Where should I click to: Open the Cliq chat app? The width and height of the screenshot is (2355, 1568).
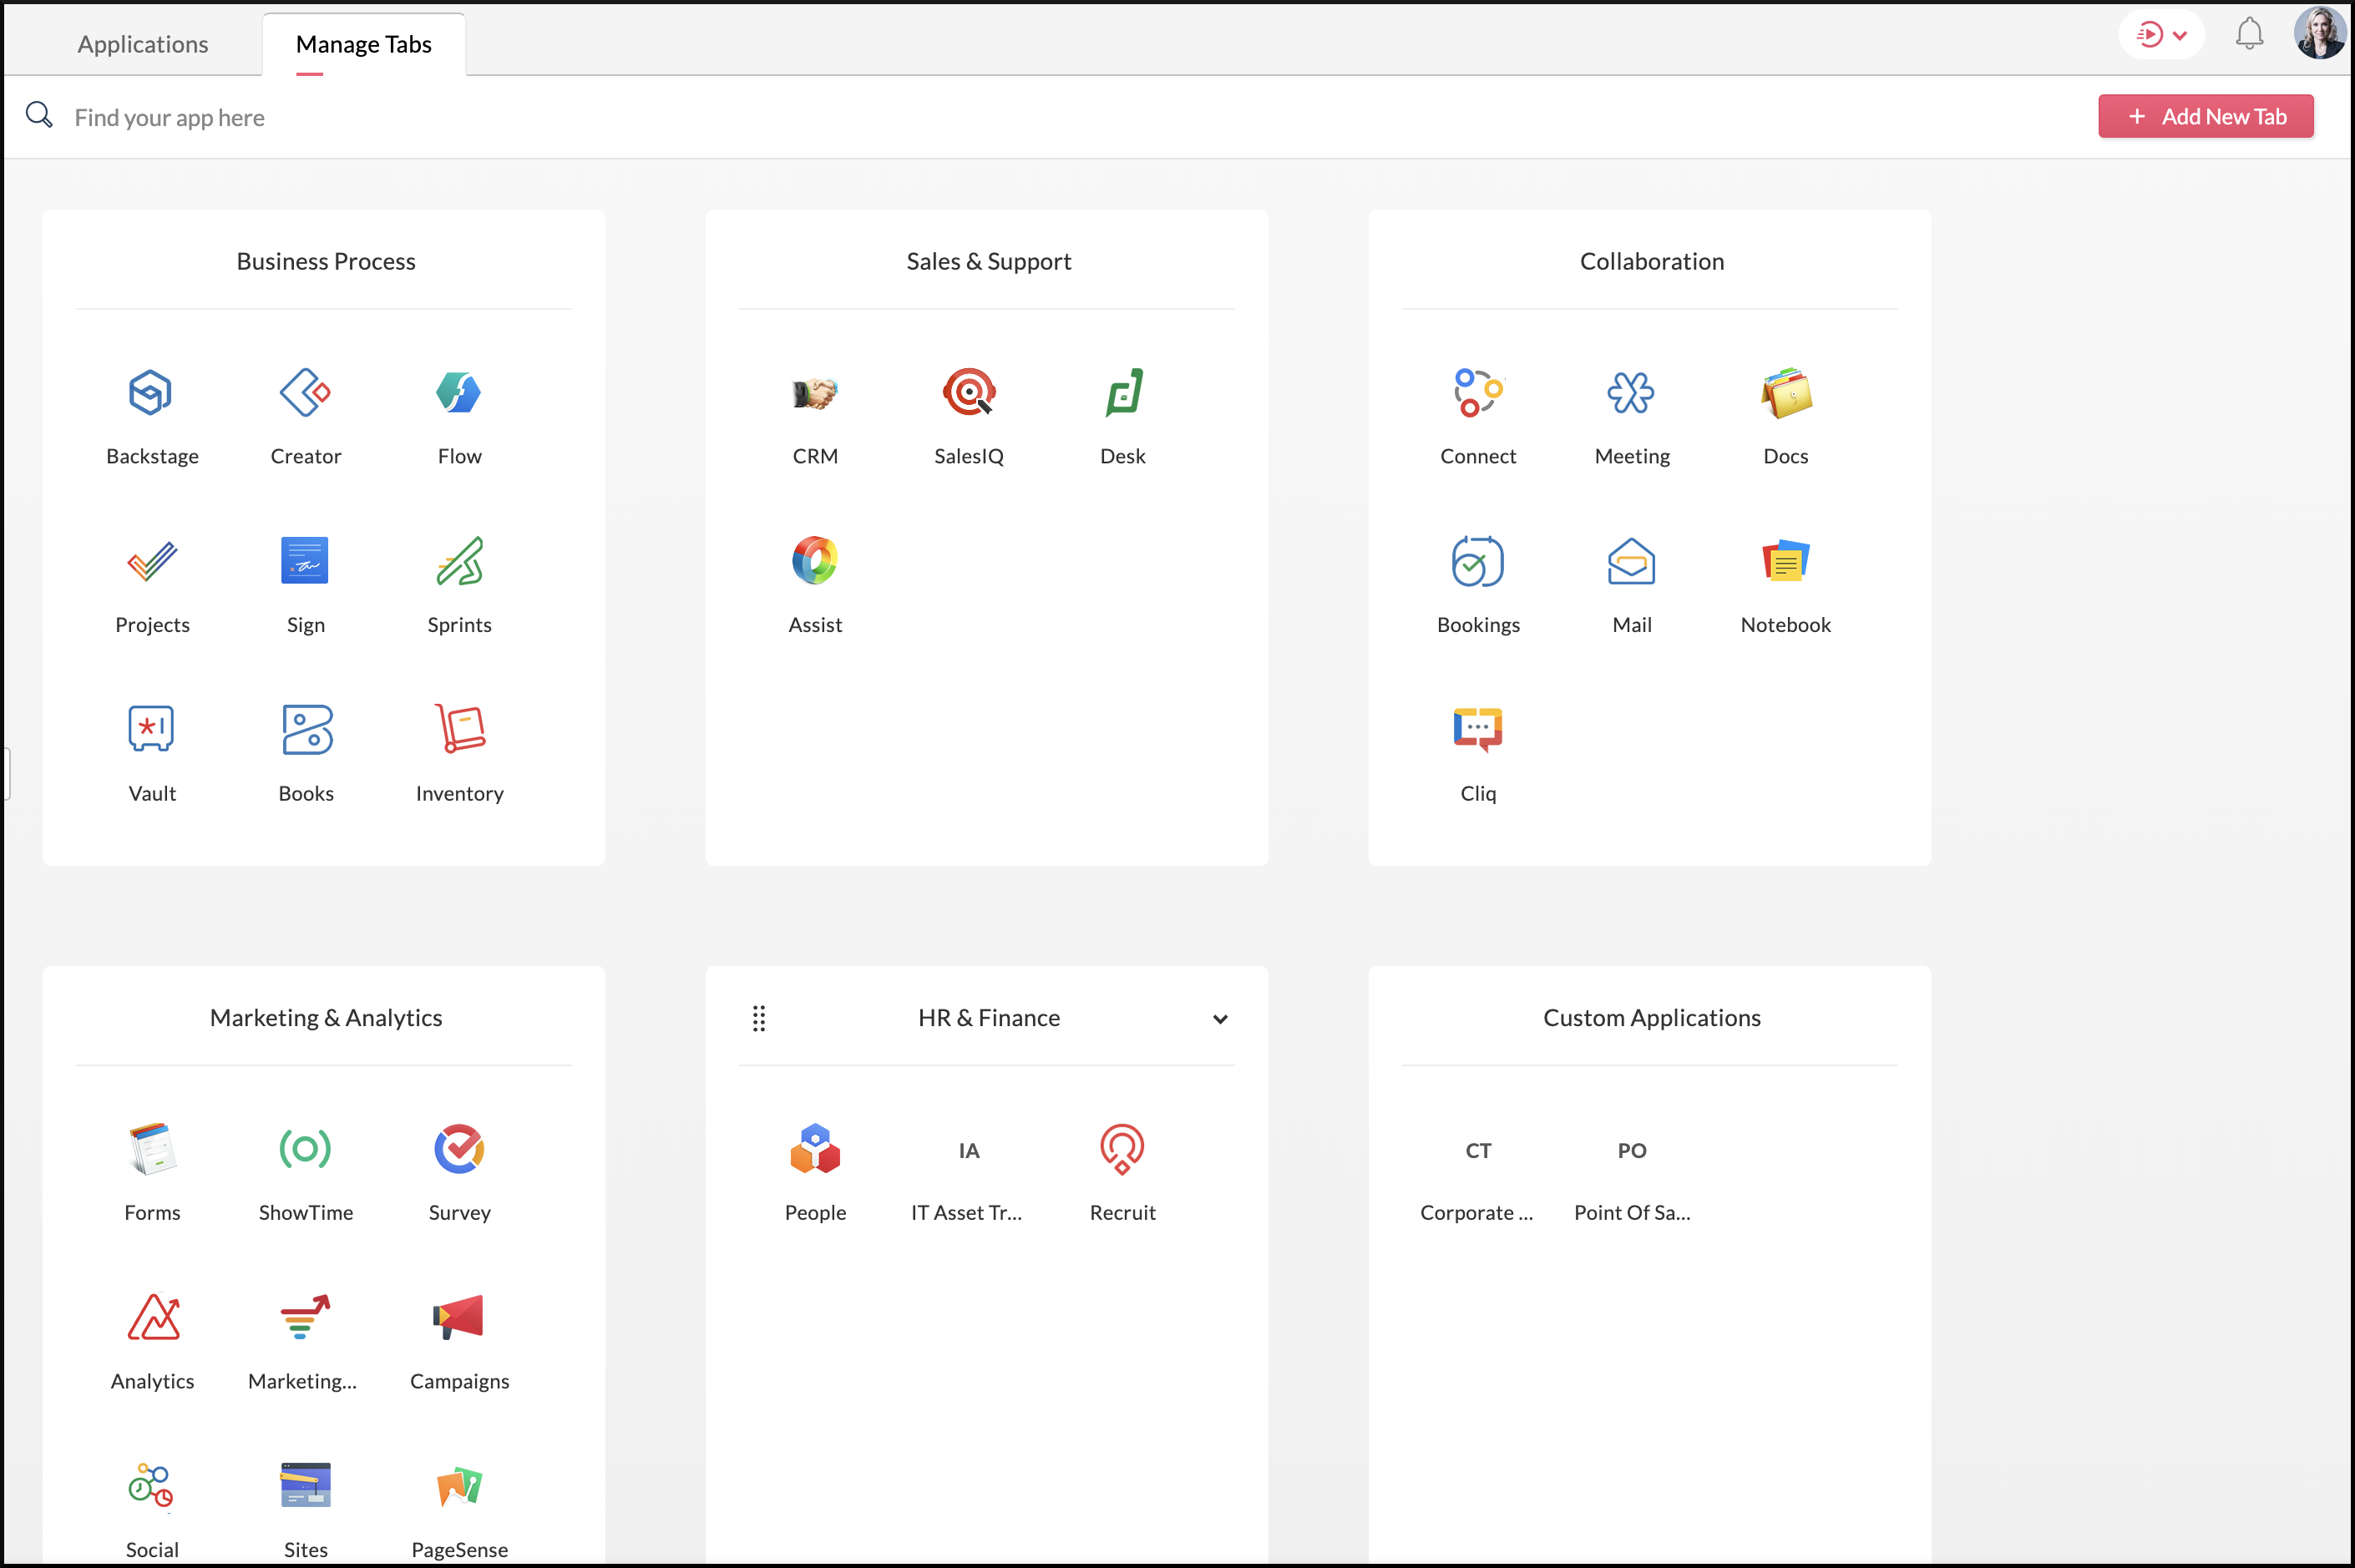[1477, 729]
